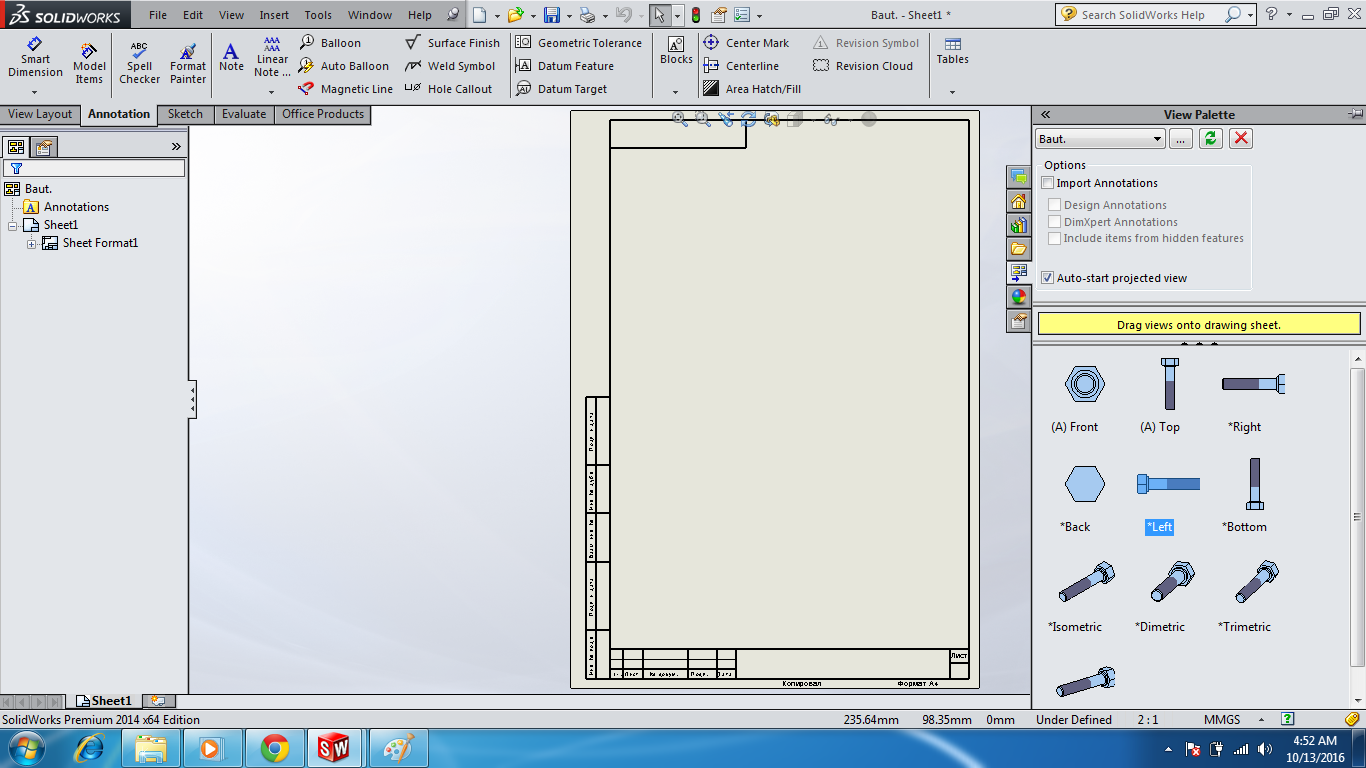Refresh the View Palette
The height and width of the screenshot is (768, 1366).
coord(1211,139)
